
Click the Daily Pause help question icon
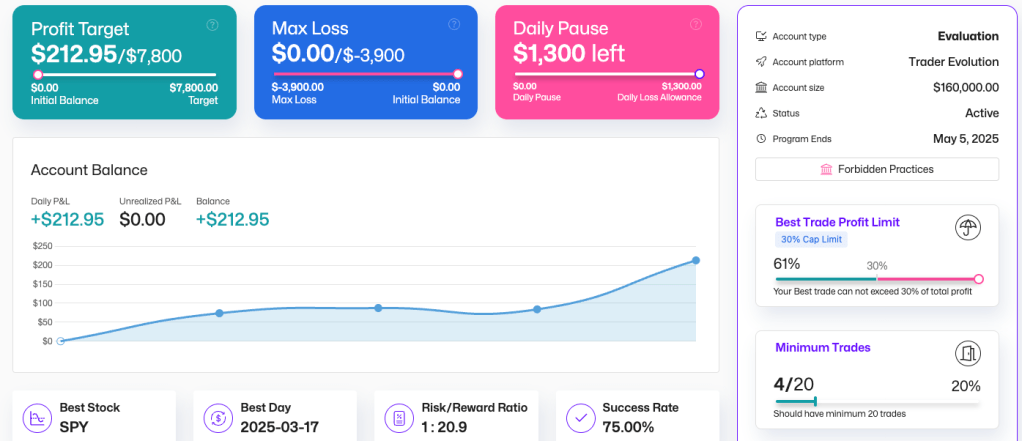coord(695,25)
